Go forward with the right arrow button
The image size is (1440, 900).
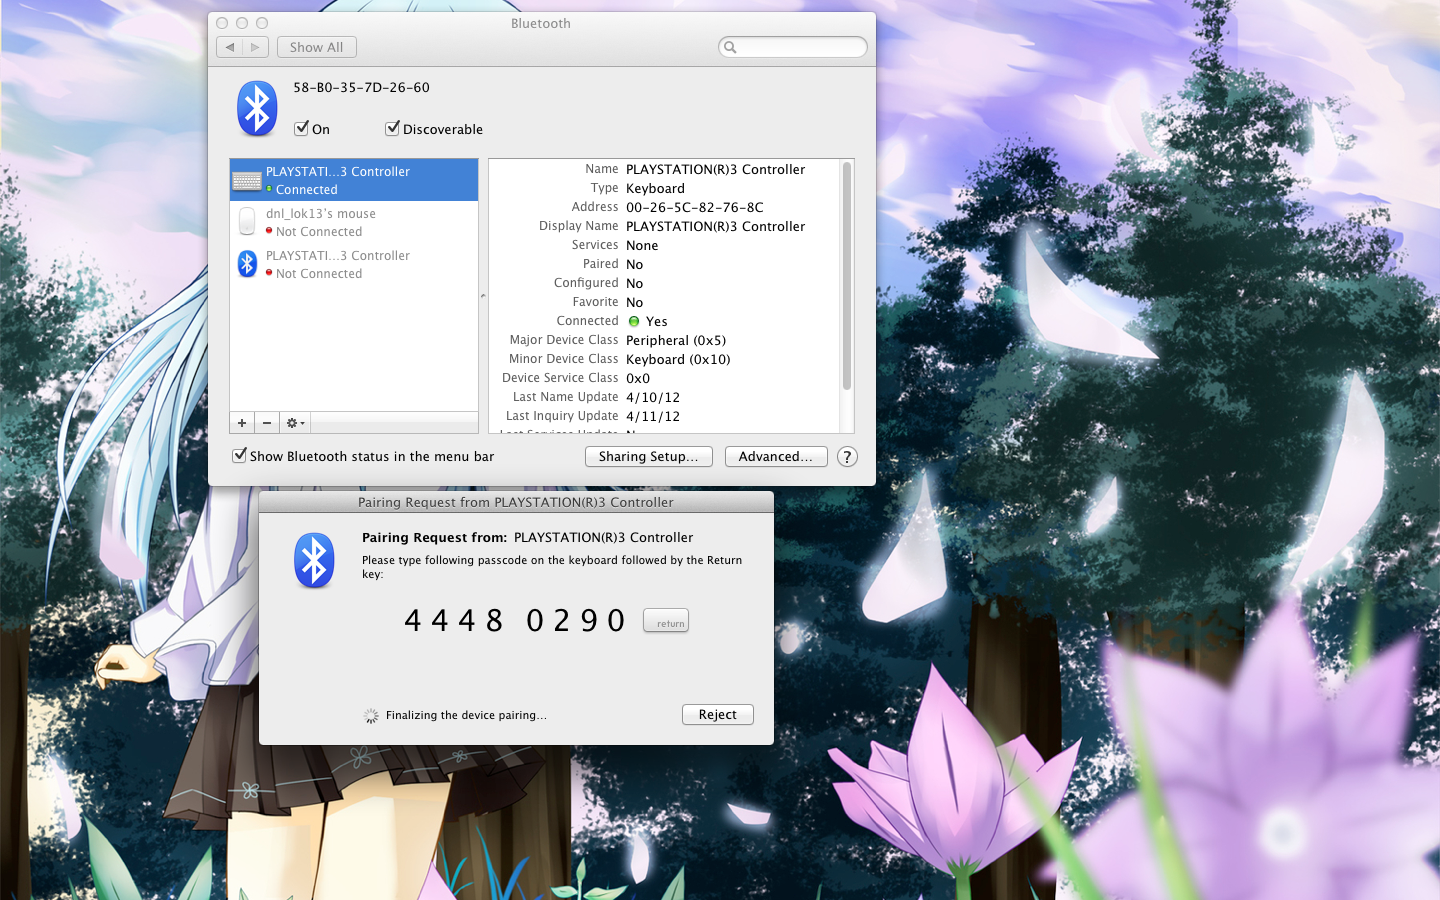[x=256, y=47]
